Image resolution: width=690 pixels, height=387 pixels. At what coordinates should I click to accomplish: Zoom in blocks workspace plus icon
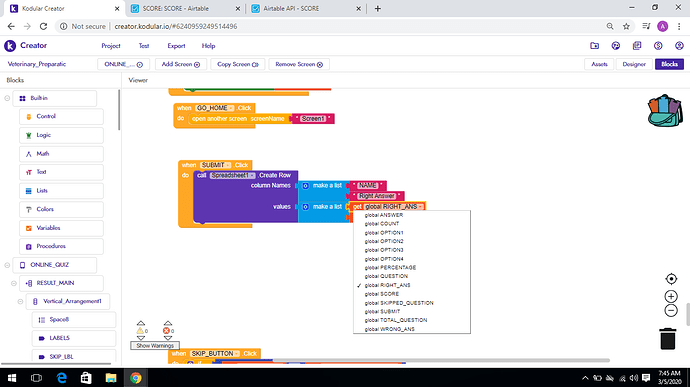[671, 296]
